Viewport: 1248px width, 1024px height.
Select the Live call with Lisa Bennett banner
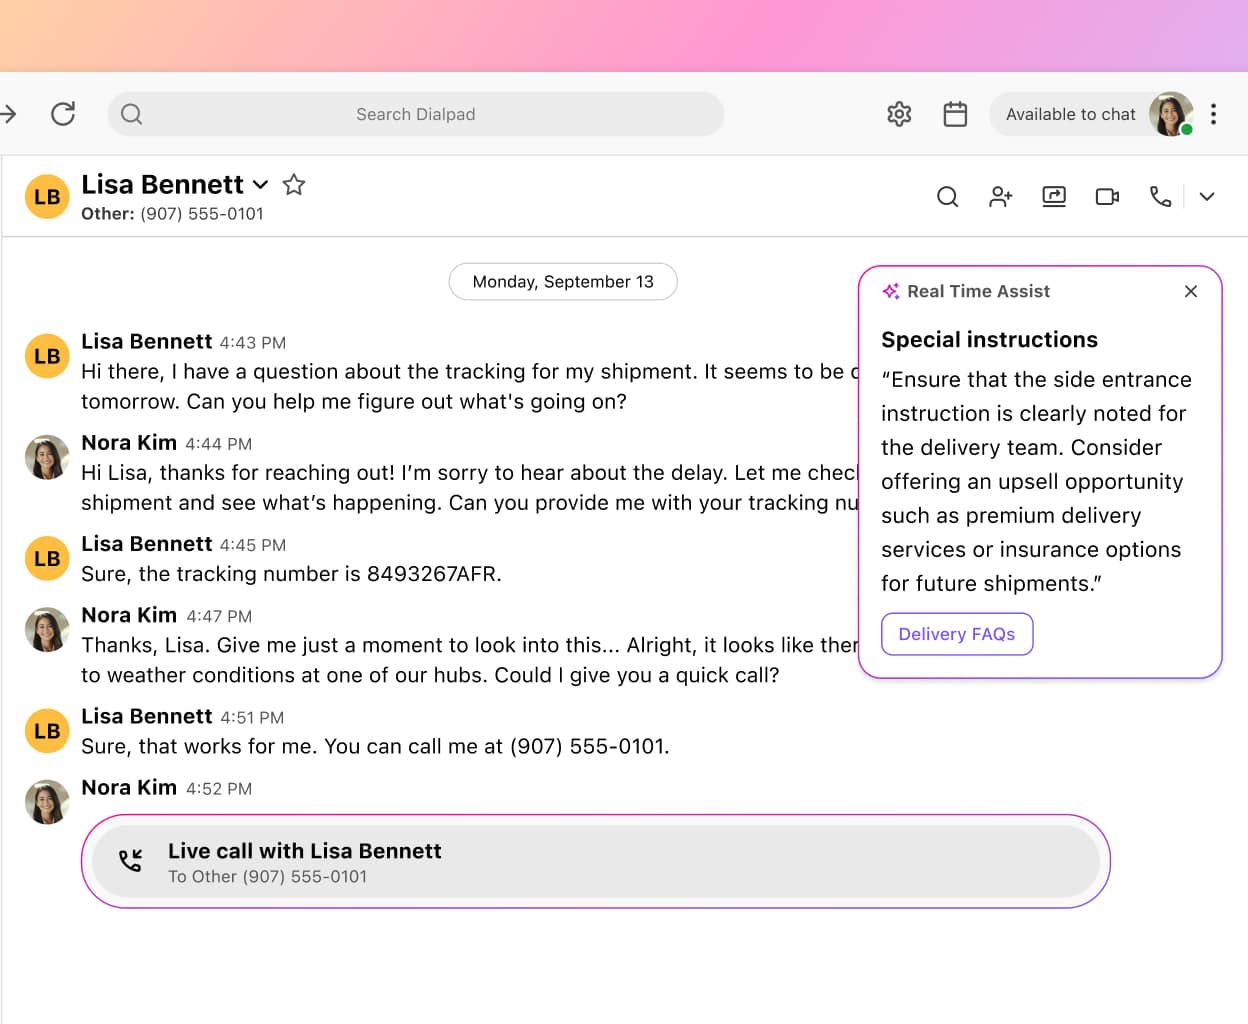coord(597,861)
